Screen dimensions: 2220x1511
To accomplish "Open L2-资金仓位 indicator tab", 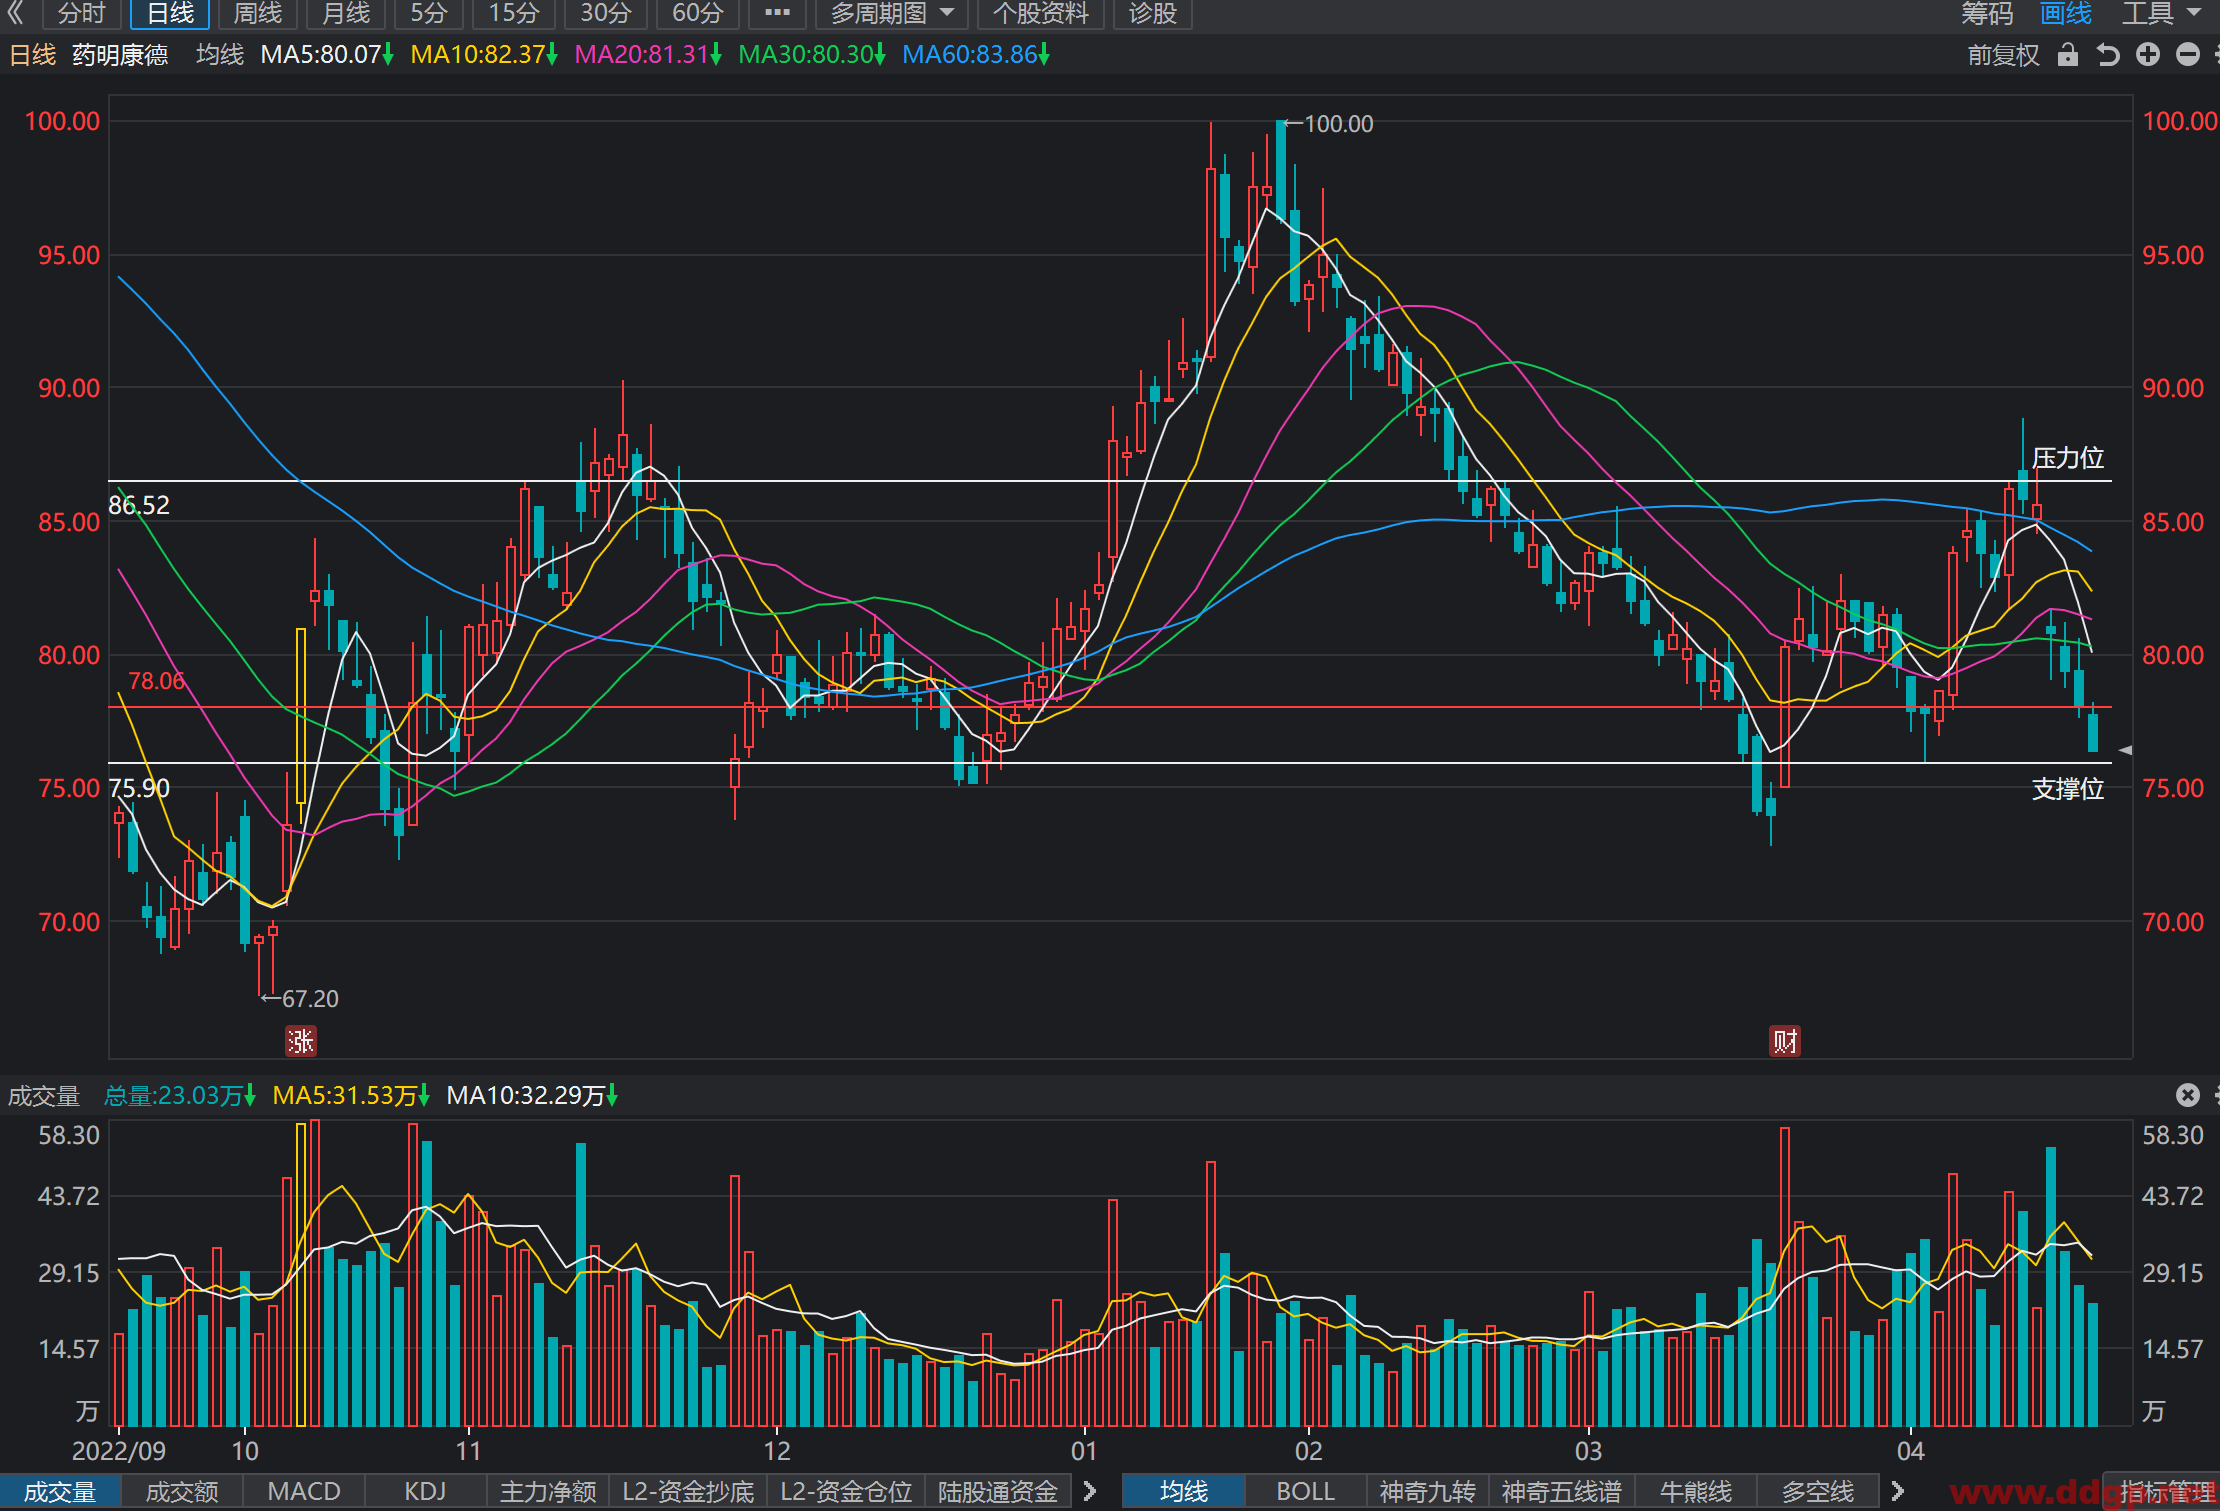I will [x=846, y=1492].
